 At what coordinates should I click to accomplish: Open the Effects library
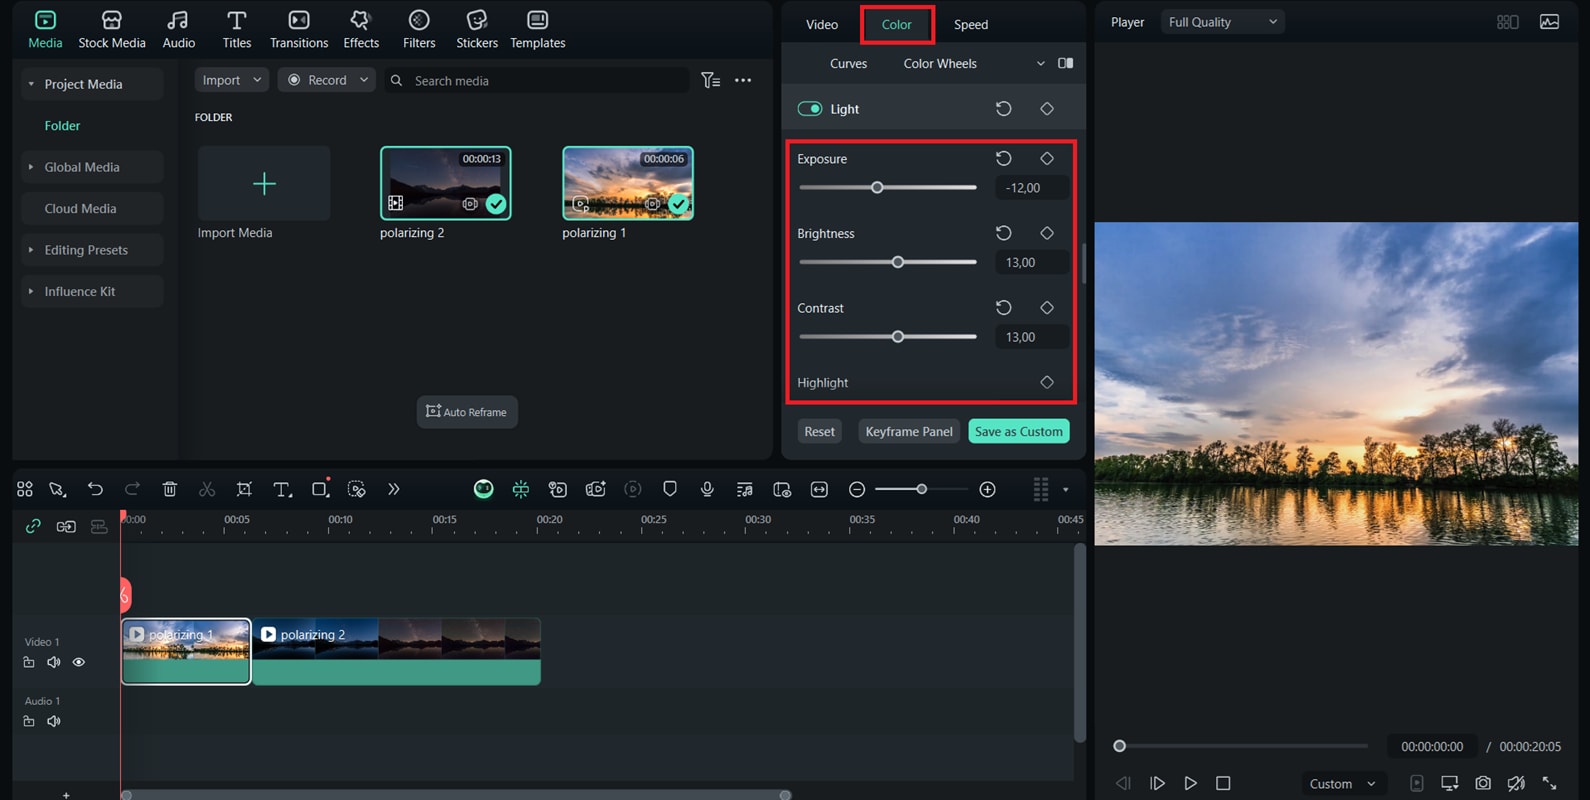click(361, 30)
